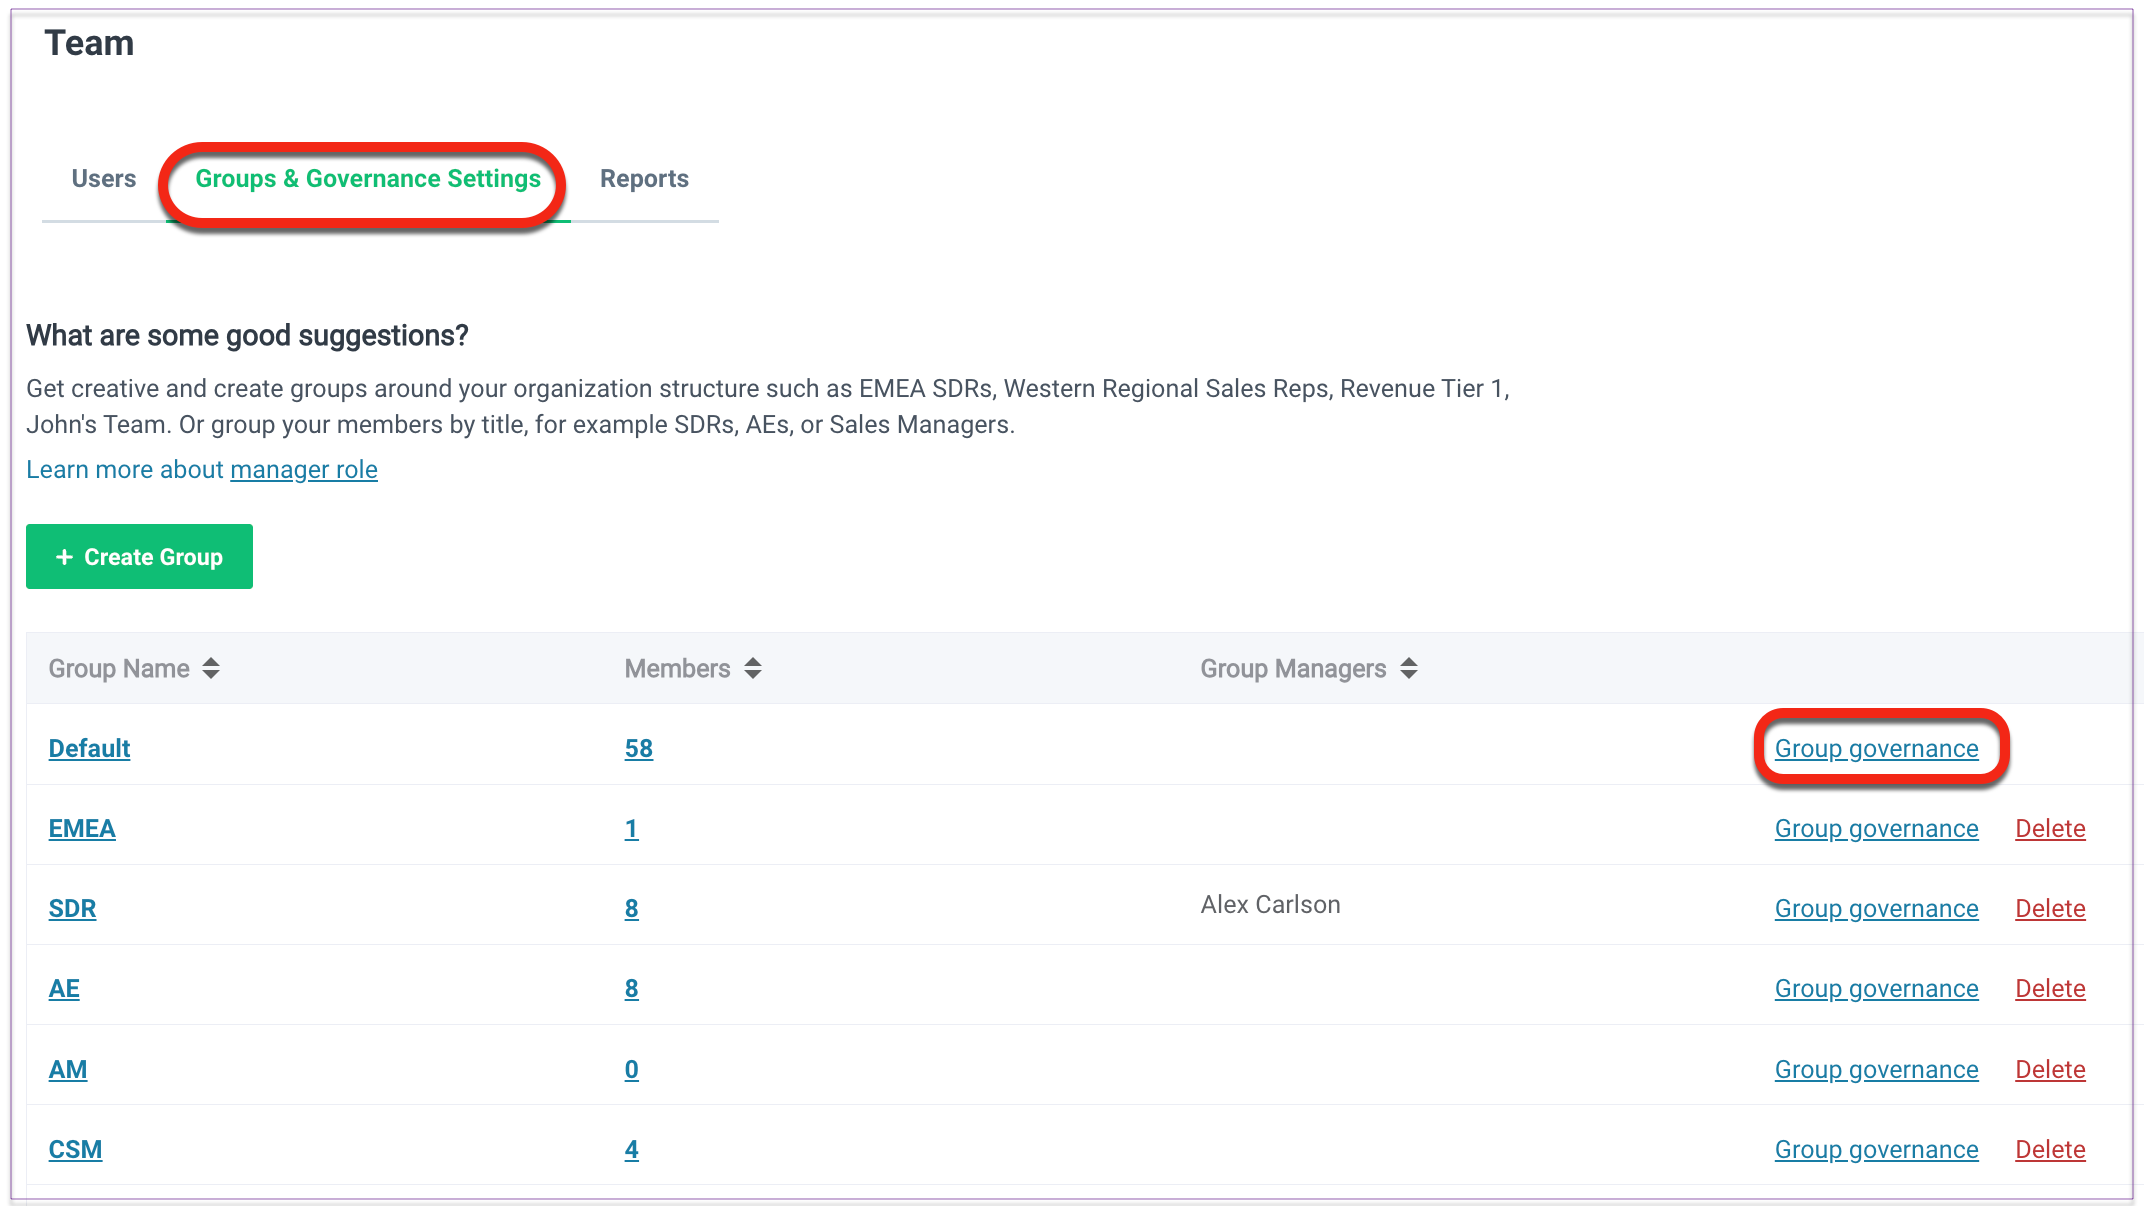
Task: Sort table by Group Name arrows
Action: [210, 668]
